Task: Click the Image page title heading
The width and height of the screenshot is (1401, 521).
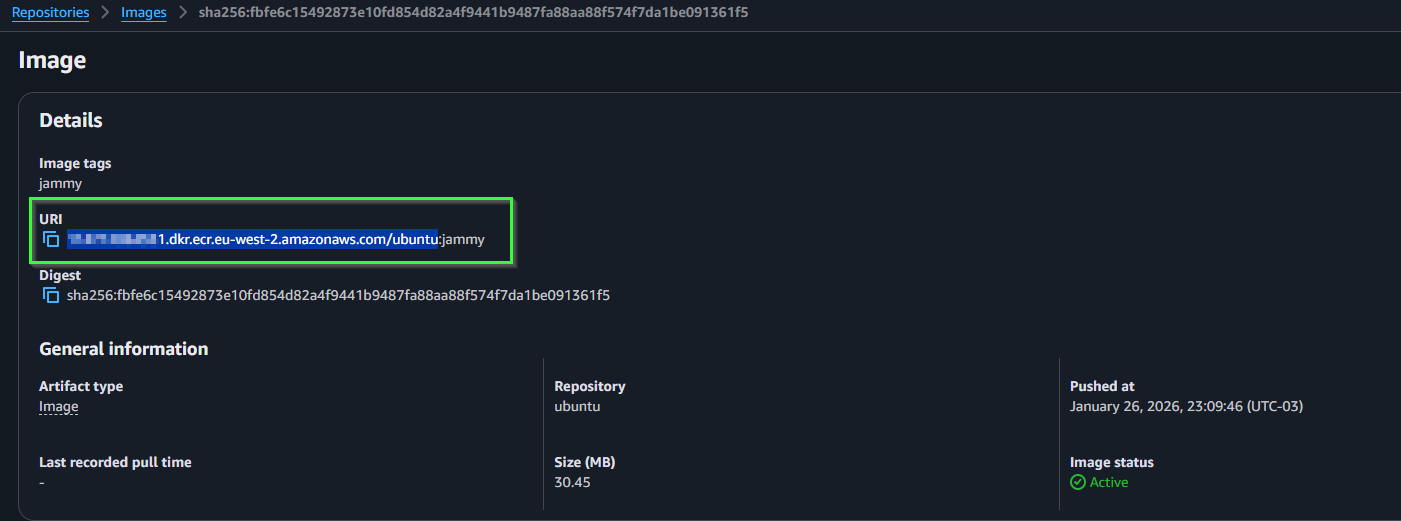Action: pos(52,60)
